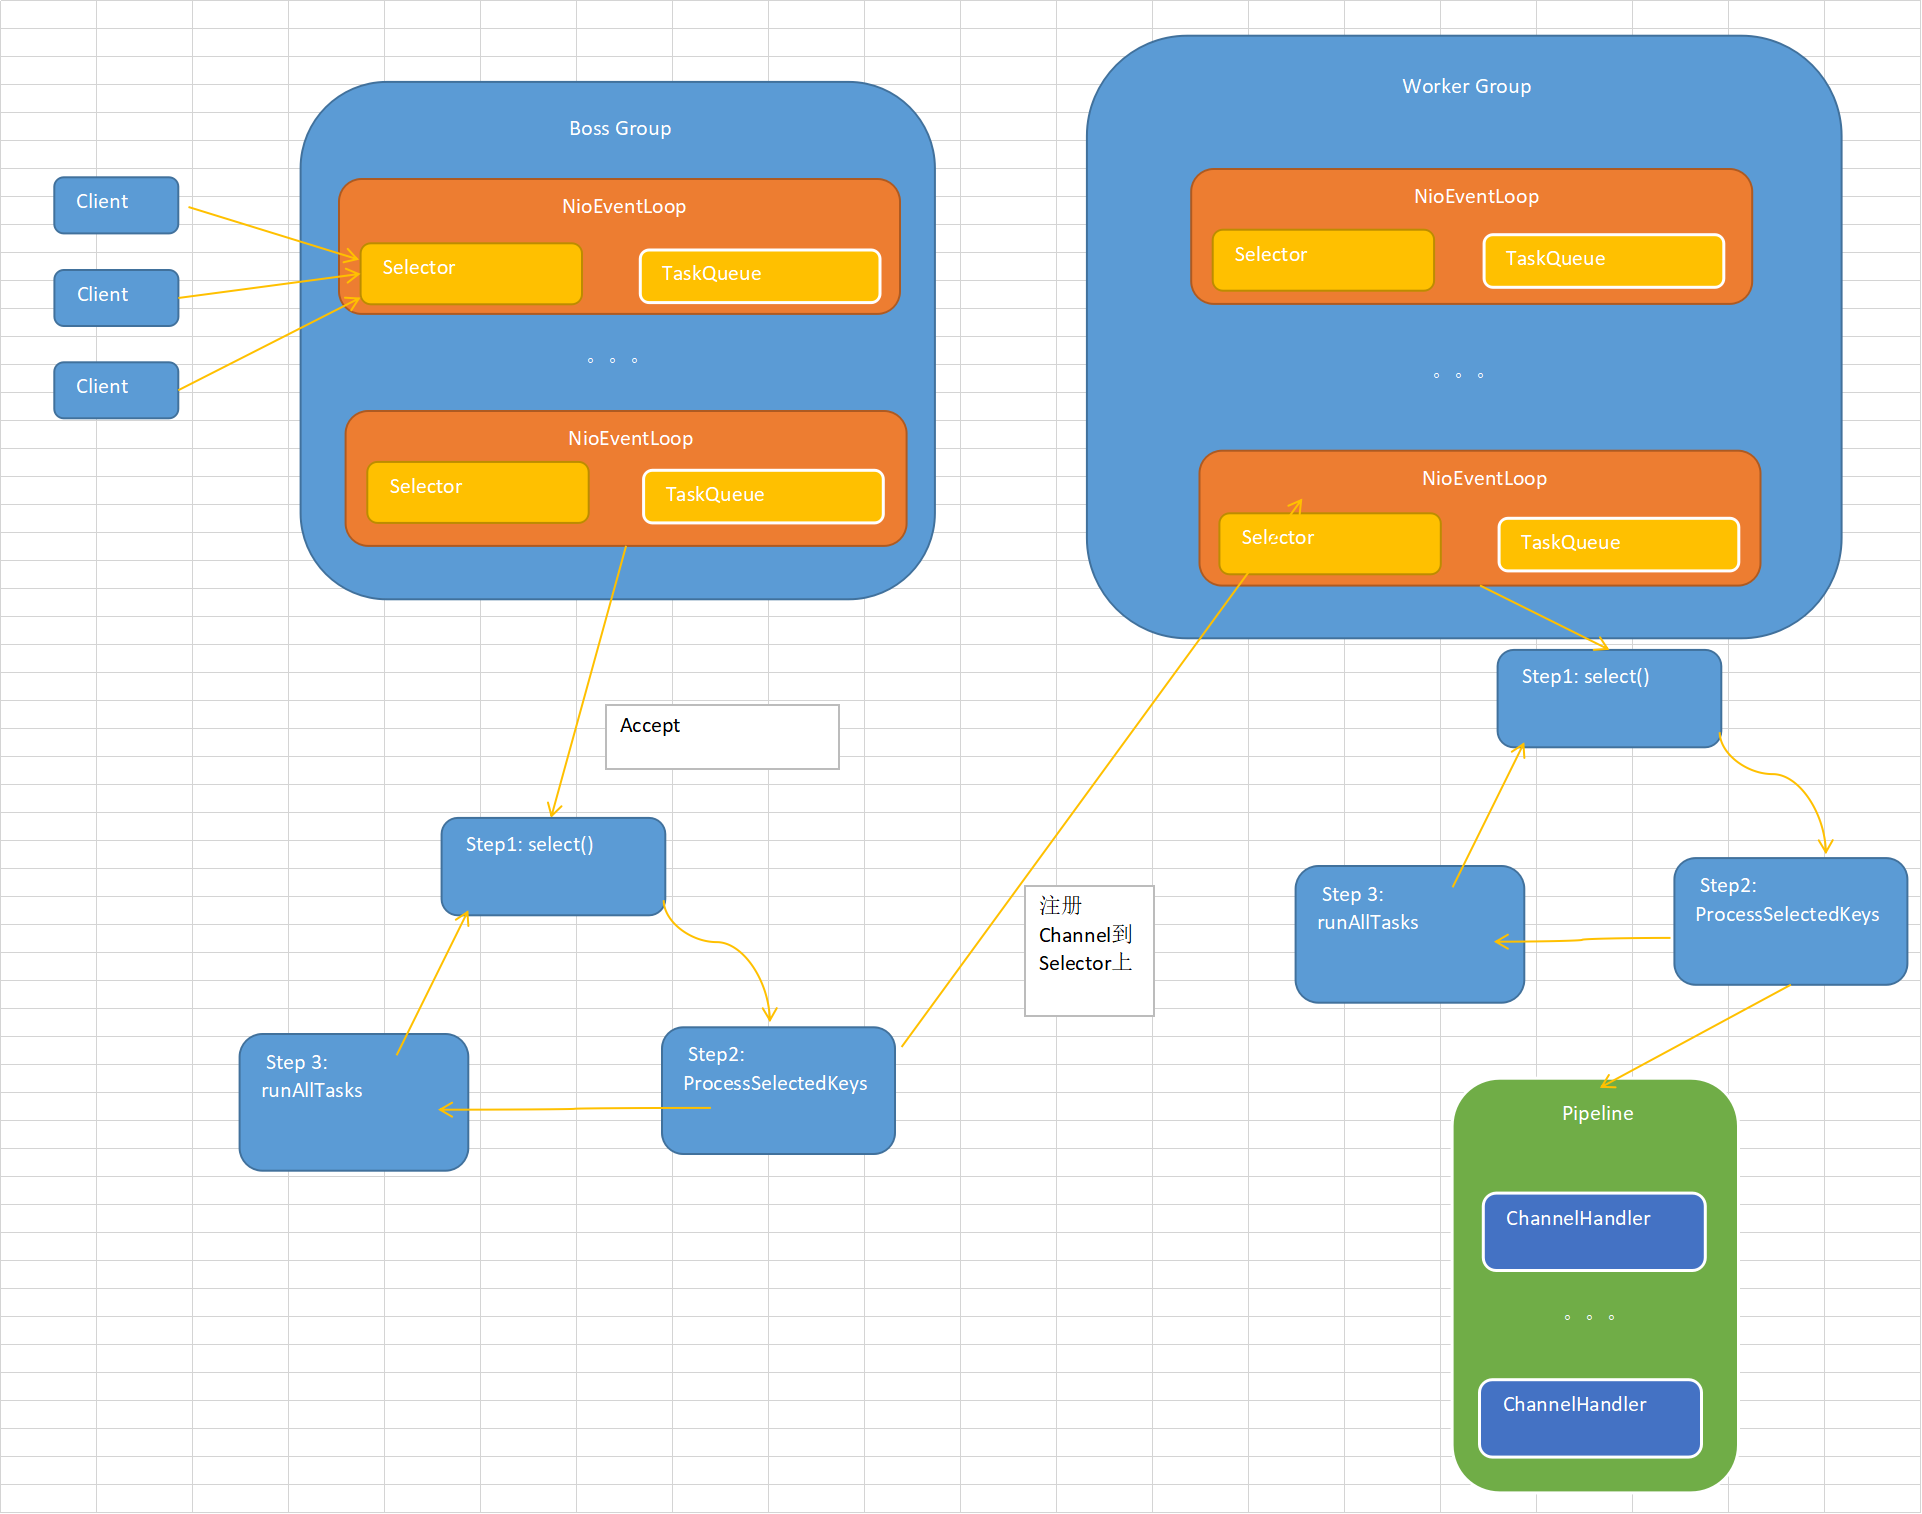Click the 注册Channel到Selector上 text box
This screenshot has height=1514, width=1922.
coord(1089,951)
